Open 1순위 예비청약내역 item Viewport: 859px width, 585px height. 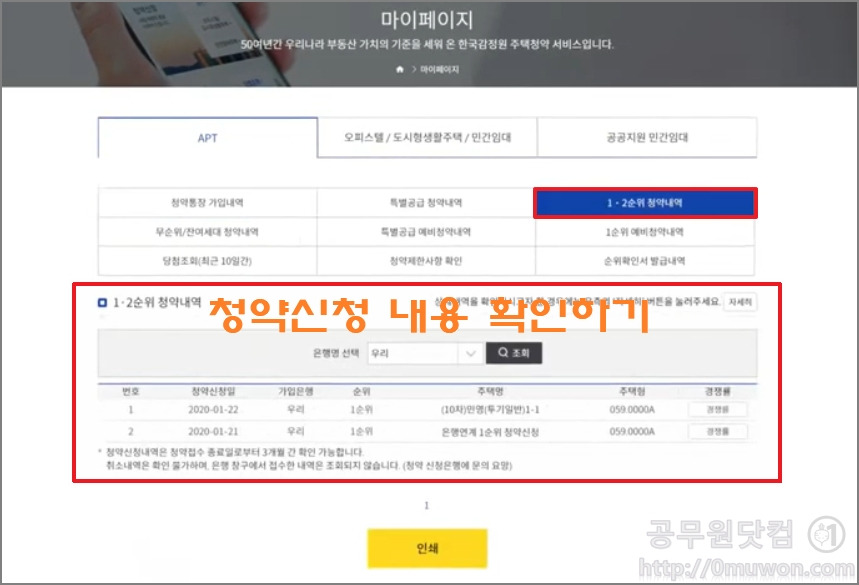coord(645,232)
